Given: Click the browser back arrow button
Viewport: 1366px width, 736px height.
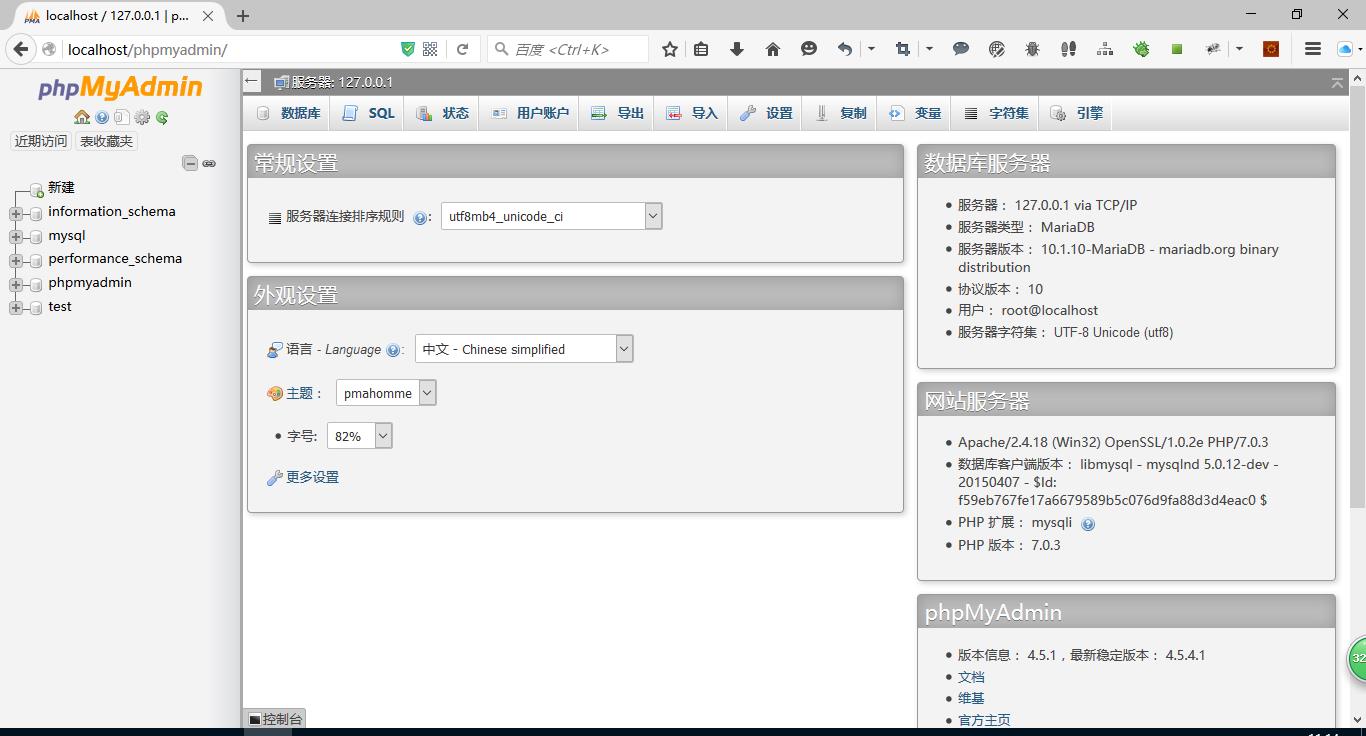Looking at the screenshot, I should pyautogui.click(x=21, y=49).
